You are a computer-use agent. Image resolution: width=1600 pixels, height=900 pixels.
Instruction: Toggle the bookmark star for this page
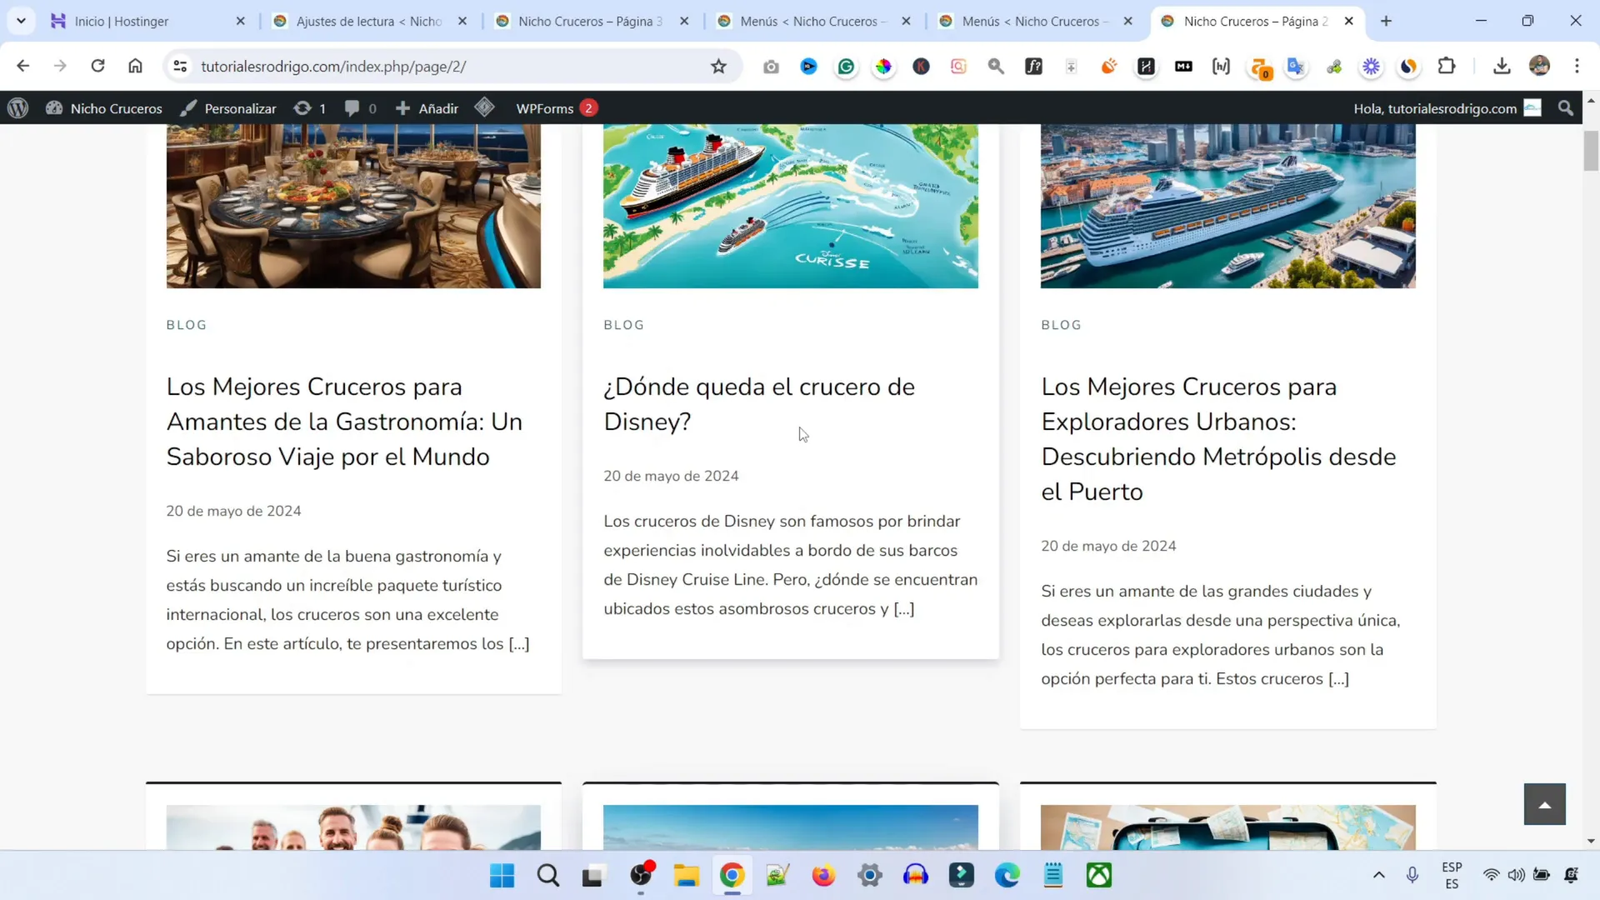718,66
